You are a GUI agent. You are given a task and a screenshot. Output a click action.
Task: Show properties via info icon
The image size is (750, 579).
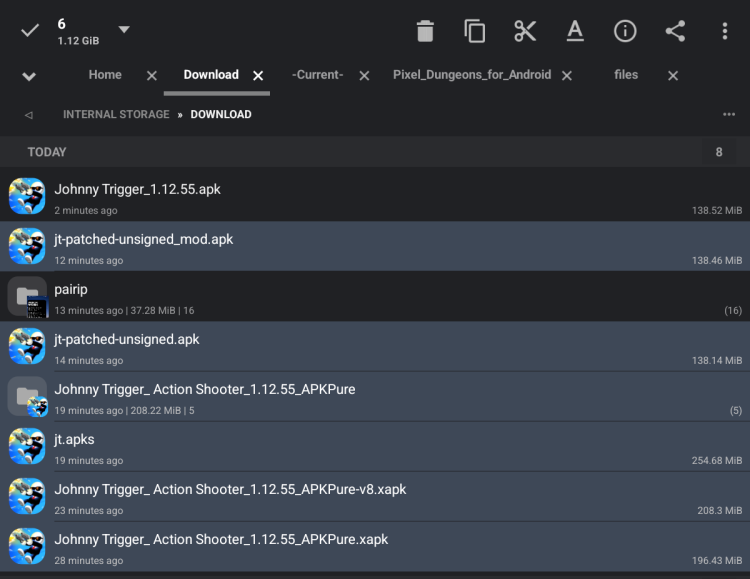click(x=625, y=31)
